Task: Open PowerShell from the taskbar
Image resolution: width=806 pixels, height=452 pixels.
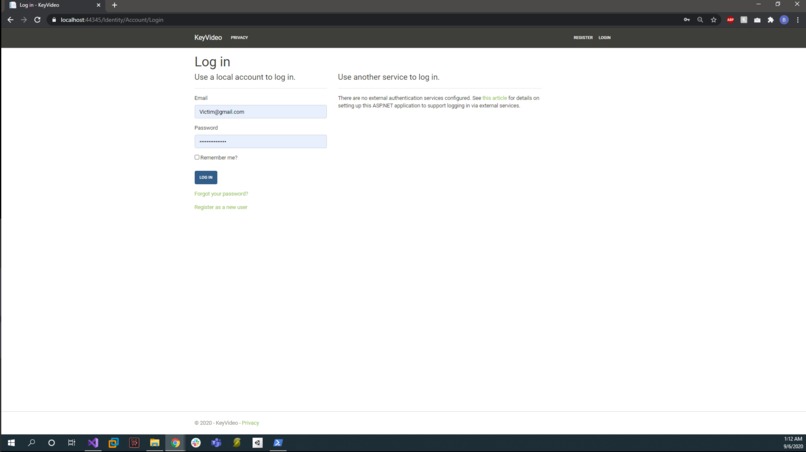Action: (278, 443)
